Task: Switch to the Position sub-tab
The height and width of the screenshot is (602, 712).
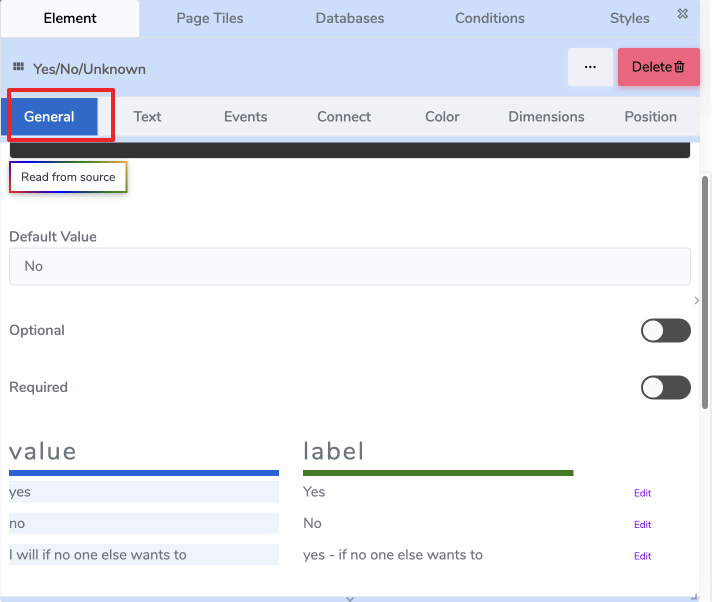Action: [x=650, y=117]
